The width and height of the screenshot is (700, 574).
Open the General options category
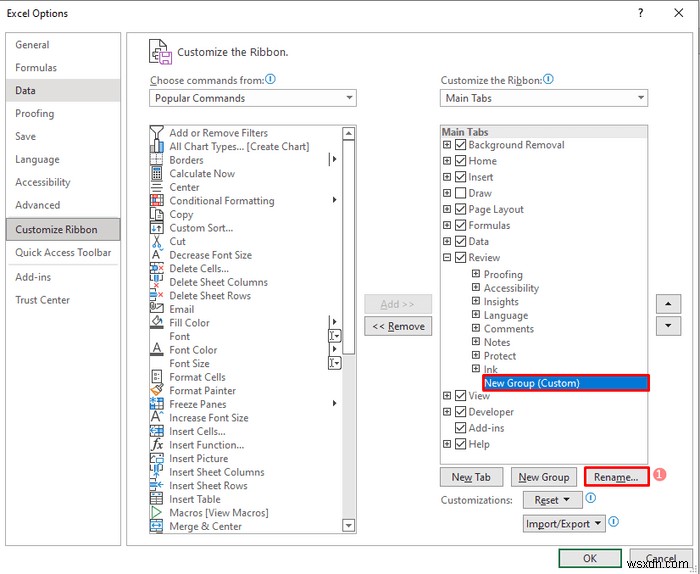tap(63, 45)
